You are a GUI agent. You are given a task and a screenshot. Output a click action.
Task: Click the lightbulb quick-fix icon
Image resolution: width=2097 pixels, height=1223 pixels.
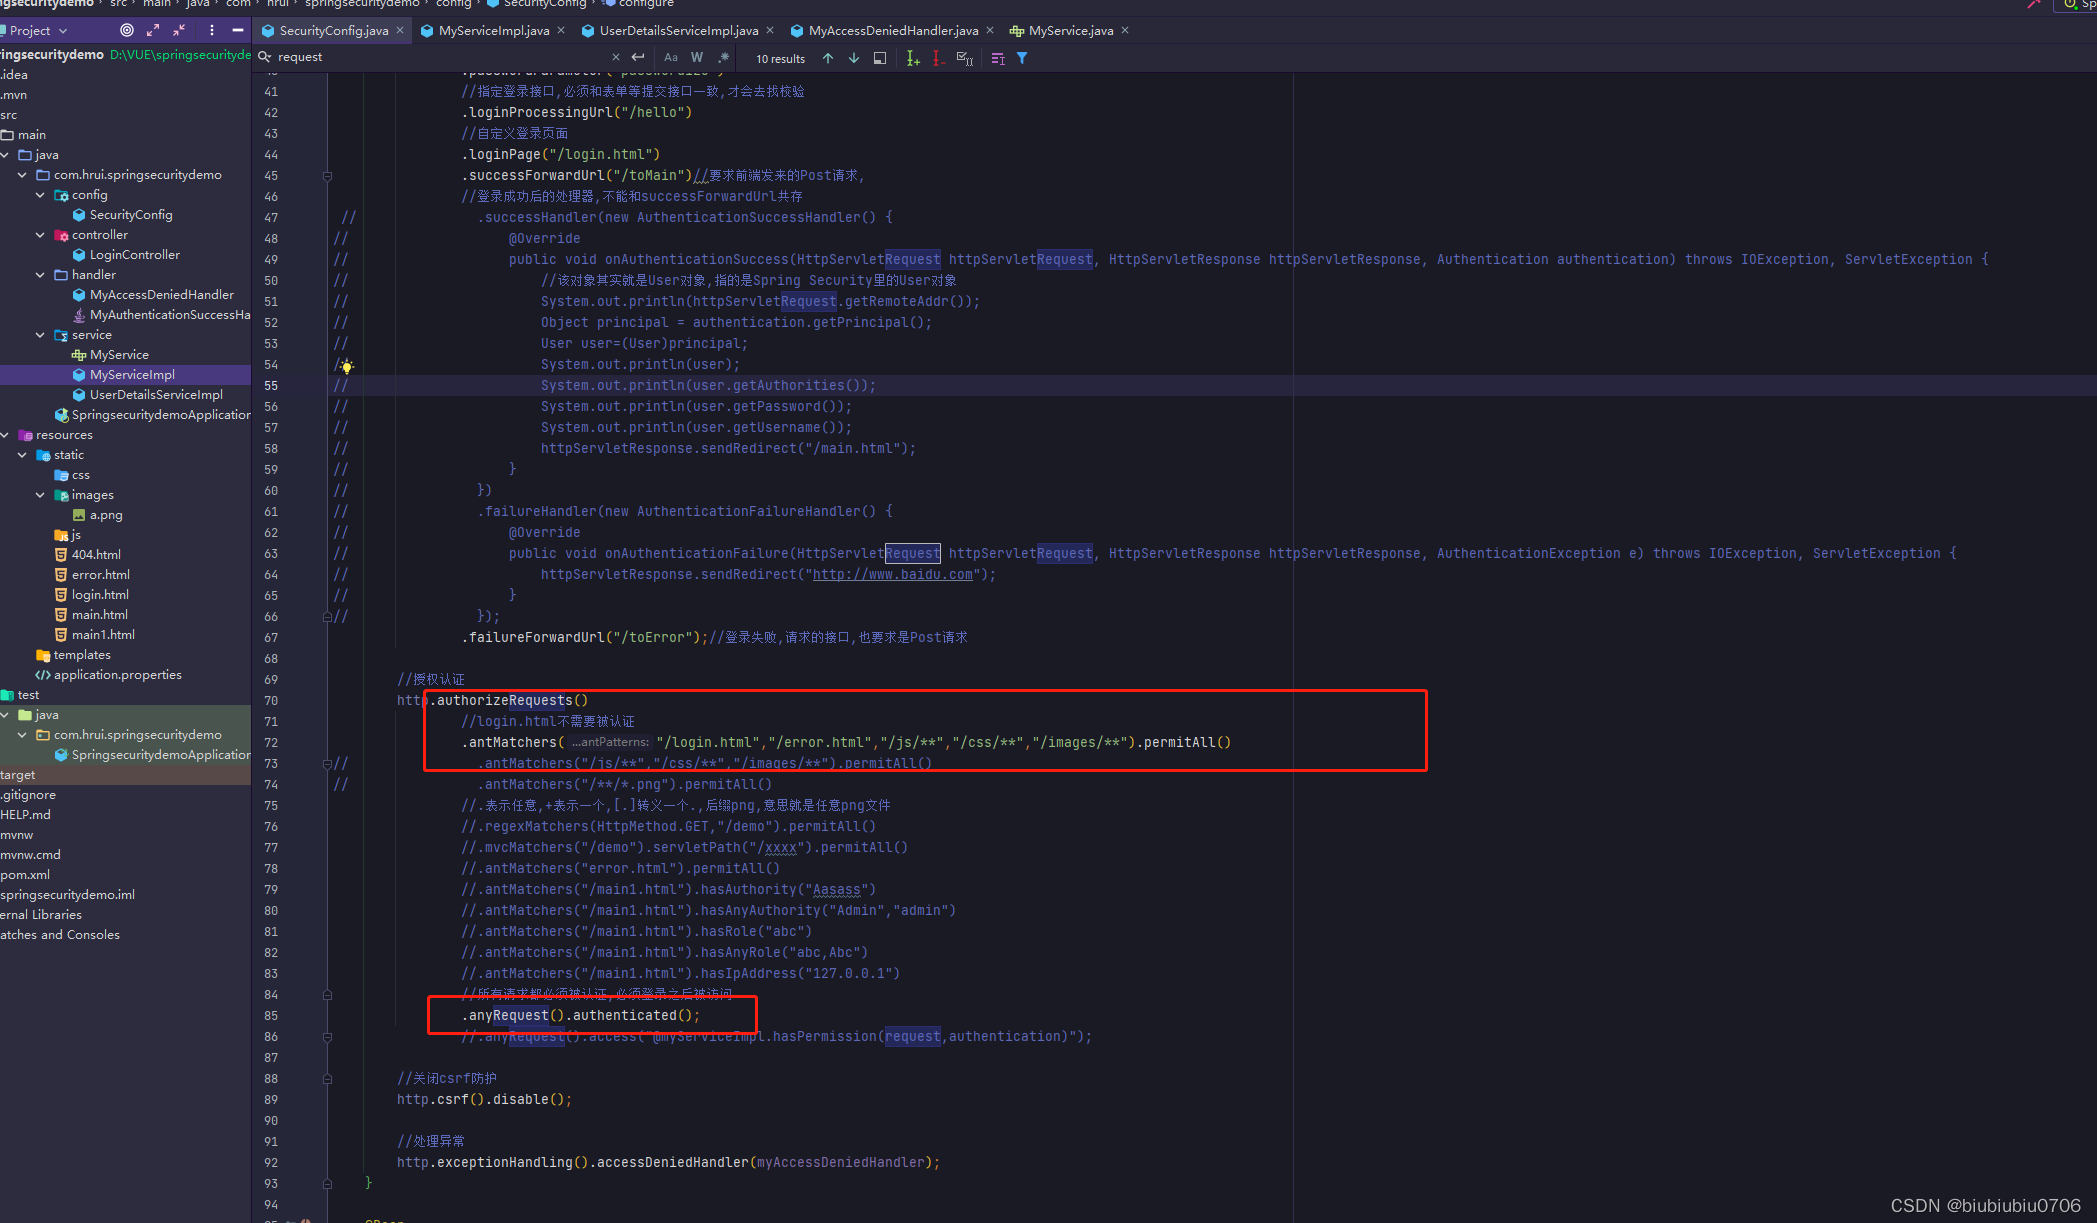click(x=346, y=366)
